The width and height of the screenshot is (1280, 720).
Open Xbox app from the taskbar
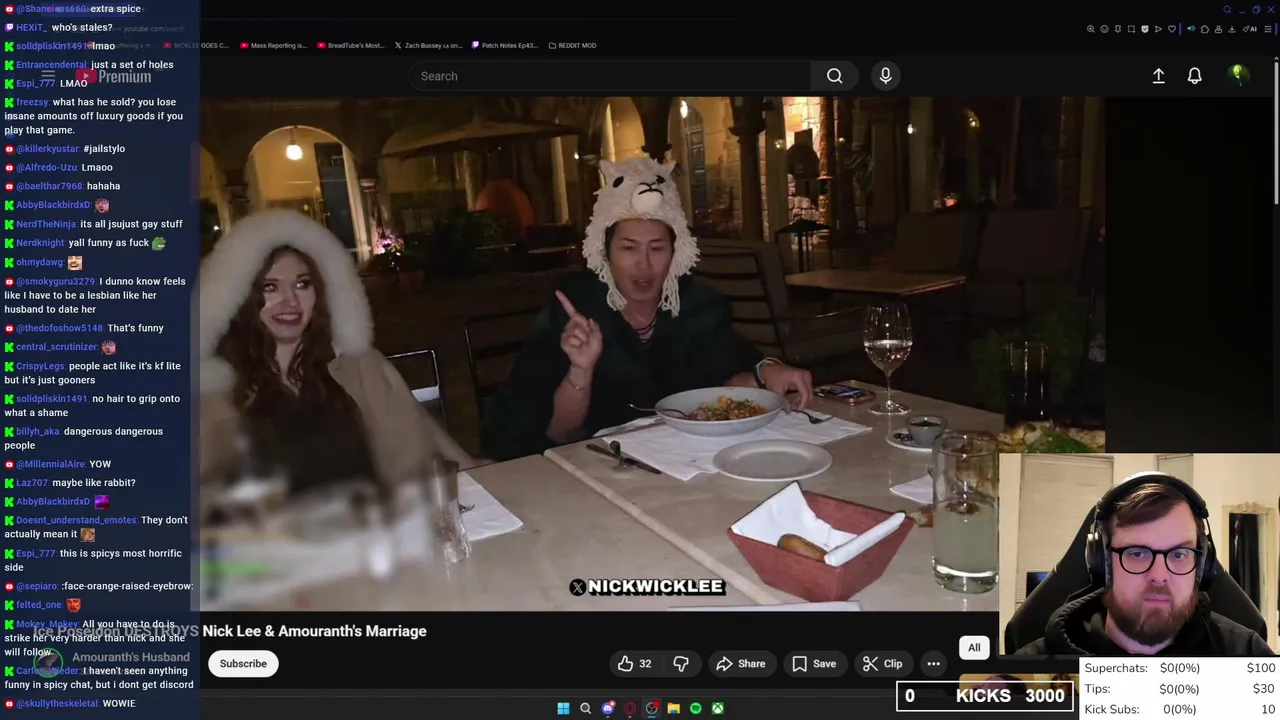[718, 708]
